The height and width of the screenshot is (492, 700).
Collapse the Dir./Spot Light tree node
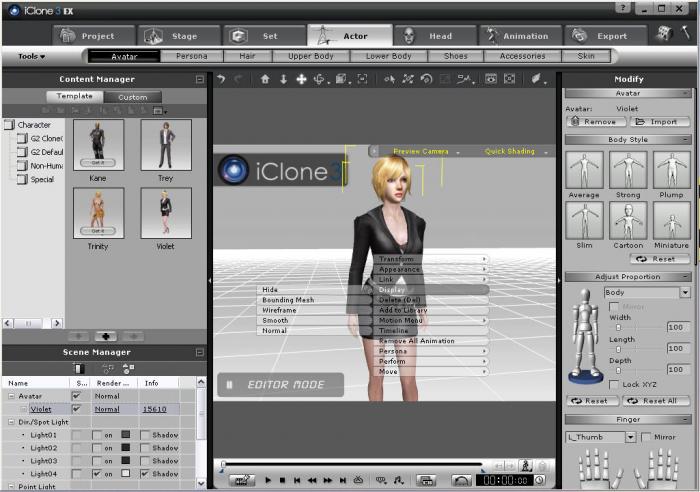[11, 421]
